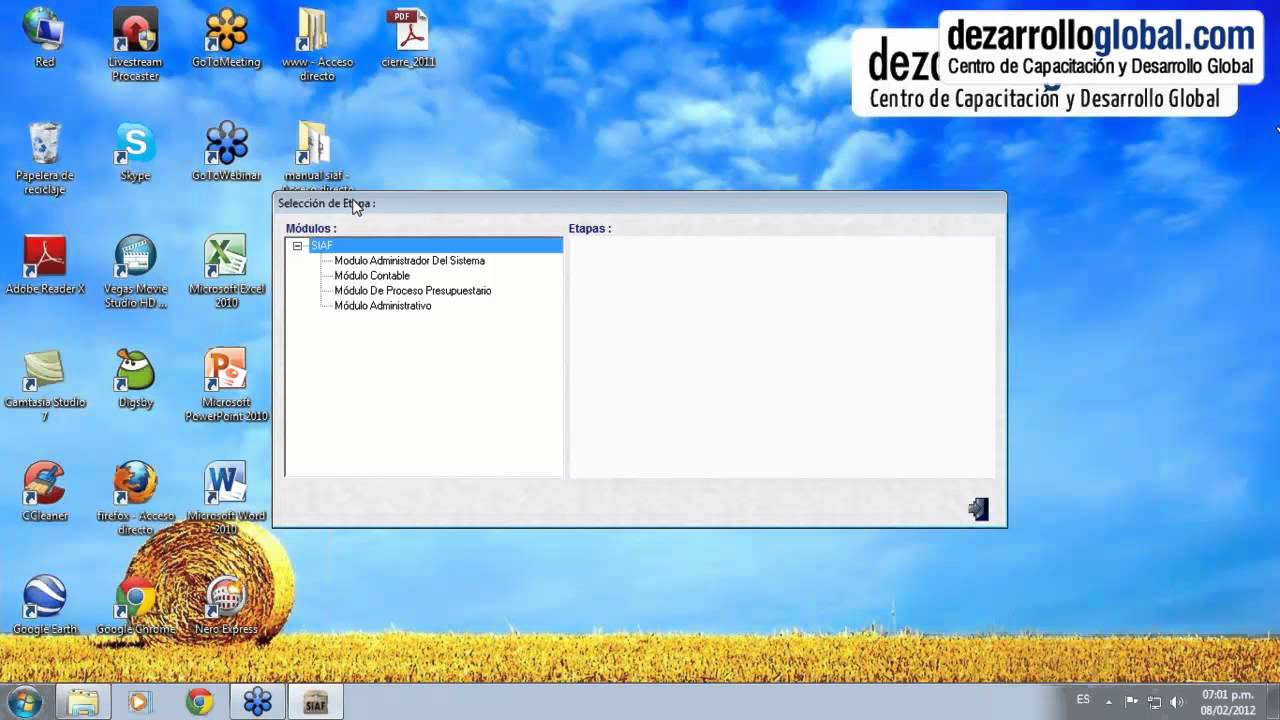The height and width of the screenshot is (720, 1280).
Task: Open Google Earth desktop shortcut
Action: [x=44, y=605]
